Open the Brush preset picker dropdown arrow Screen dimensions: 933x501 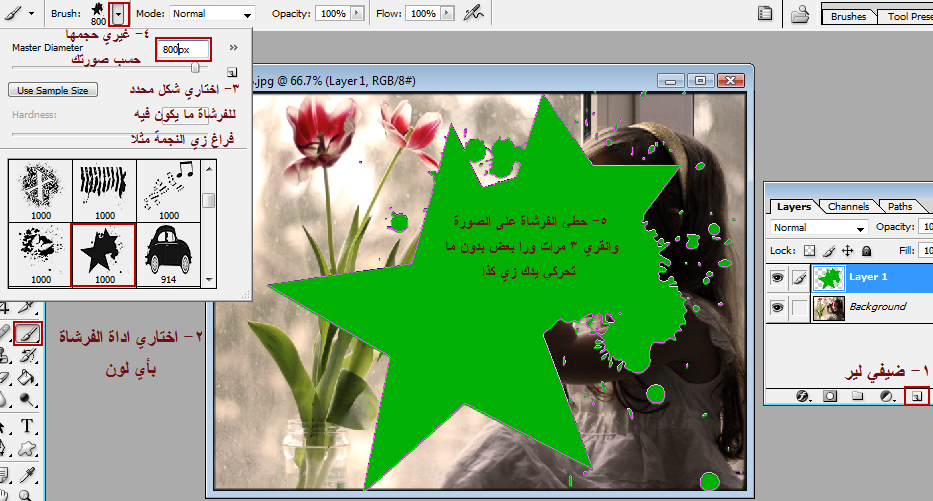(119, 15)
